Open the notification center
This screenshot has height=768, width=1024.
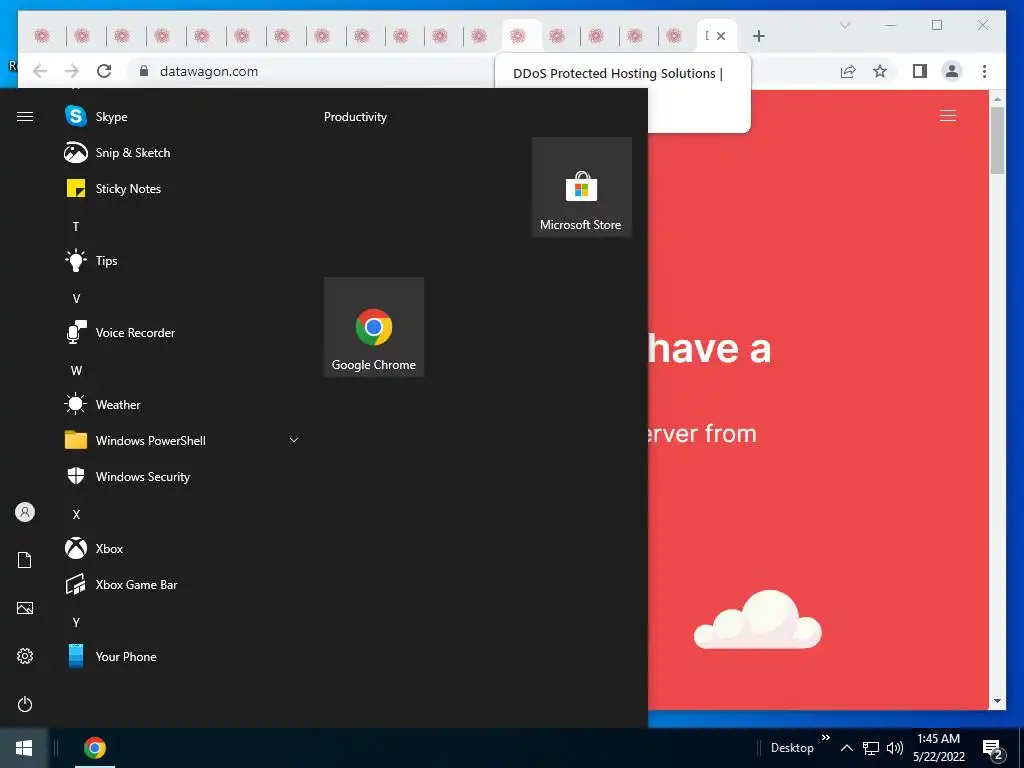(x=993, y=749)
